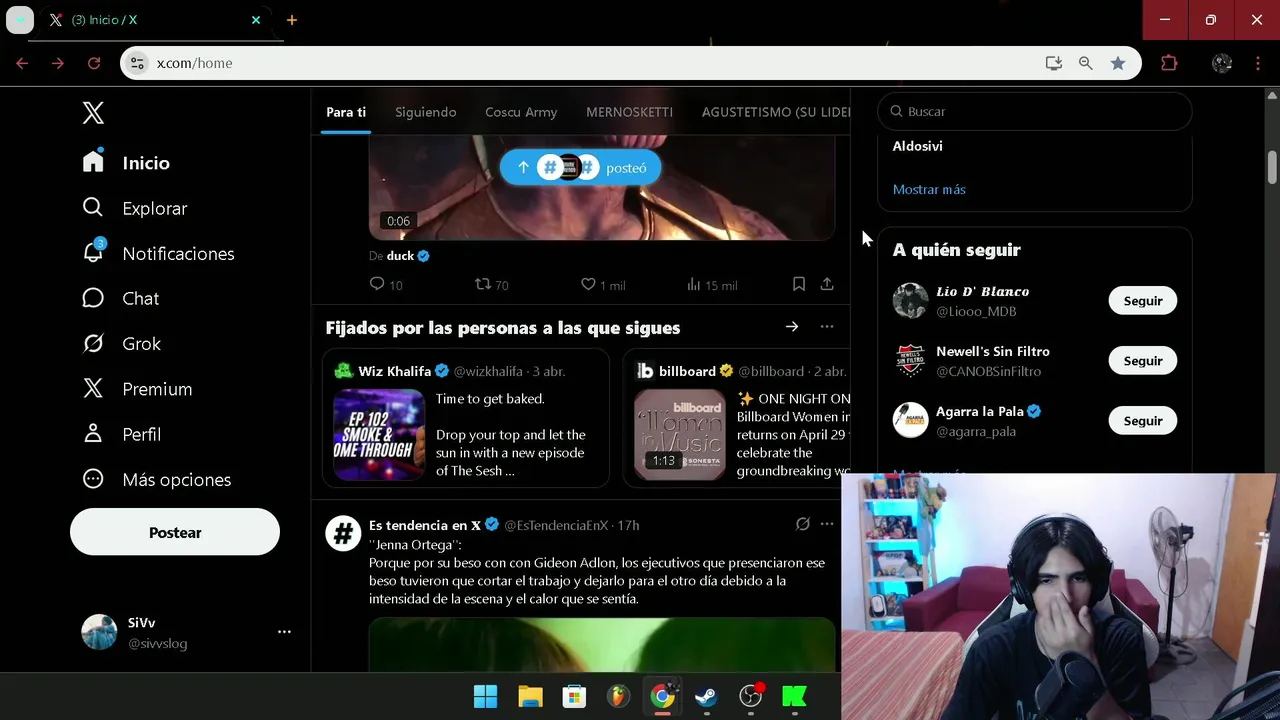The image size is (1280, 720).
Task: Open duck's profile link
Action: 400,256
